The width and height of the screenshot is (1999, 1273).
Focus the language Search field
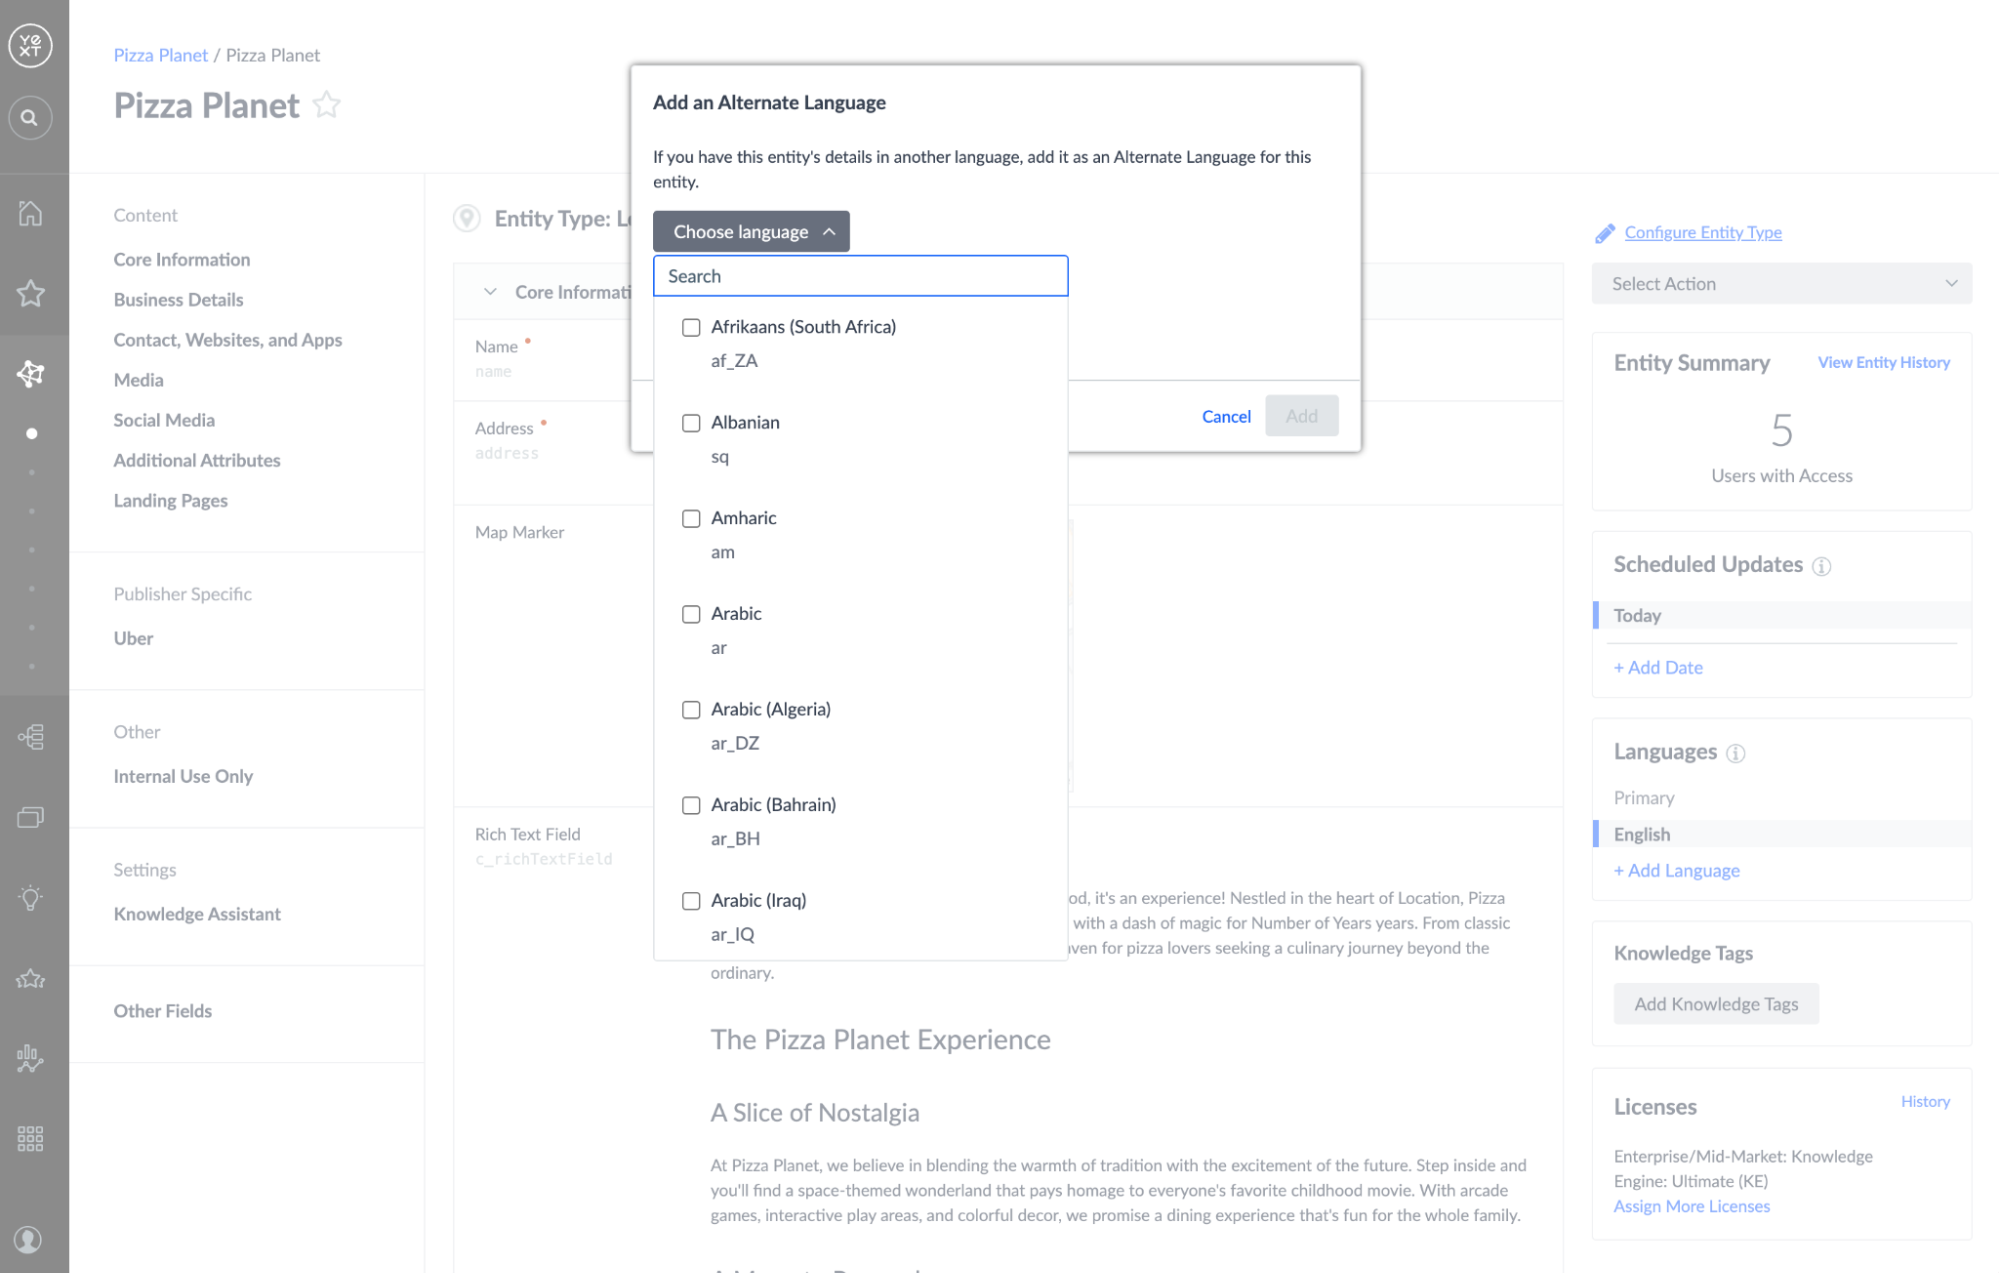[860, 275]
